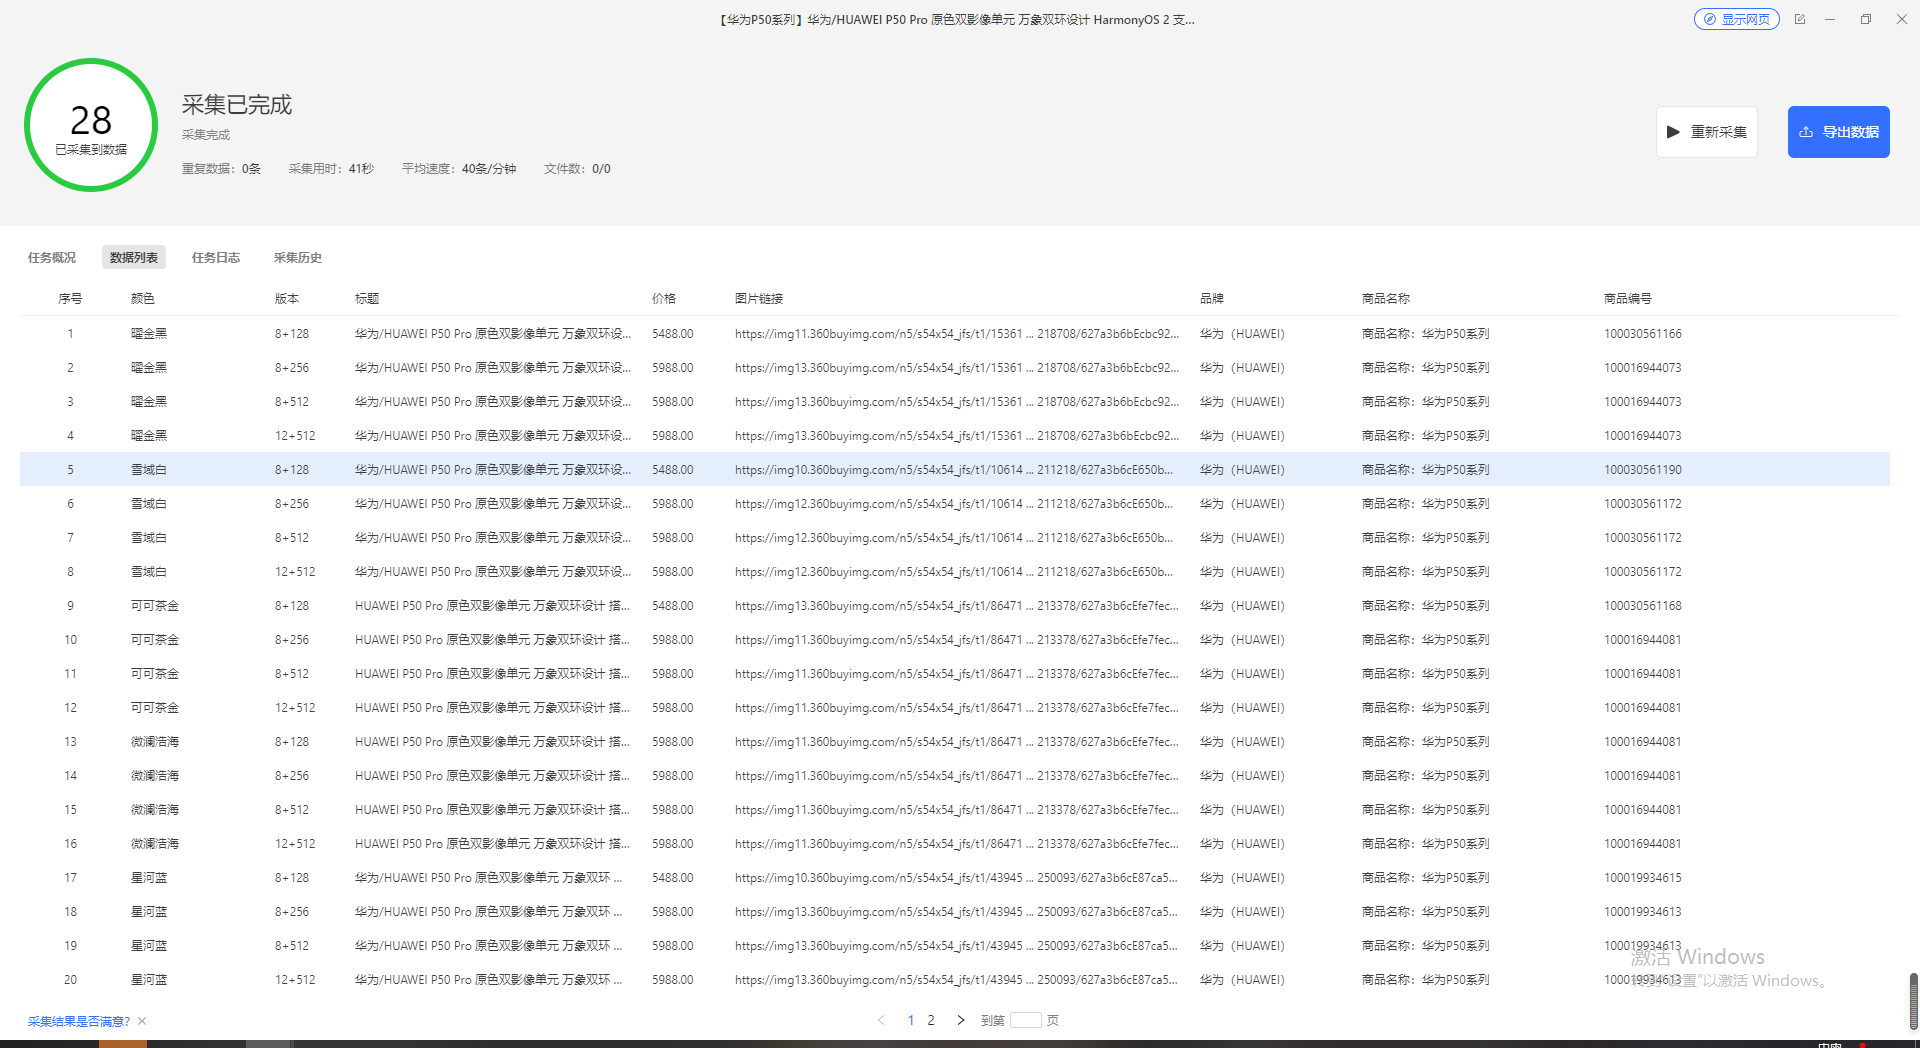The height and width of the screenshot is (1048, 1920).
Task: Select row 1 曜金黑 8+128
Action: [x=955, y=334]
